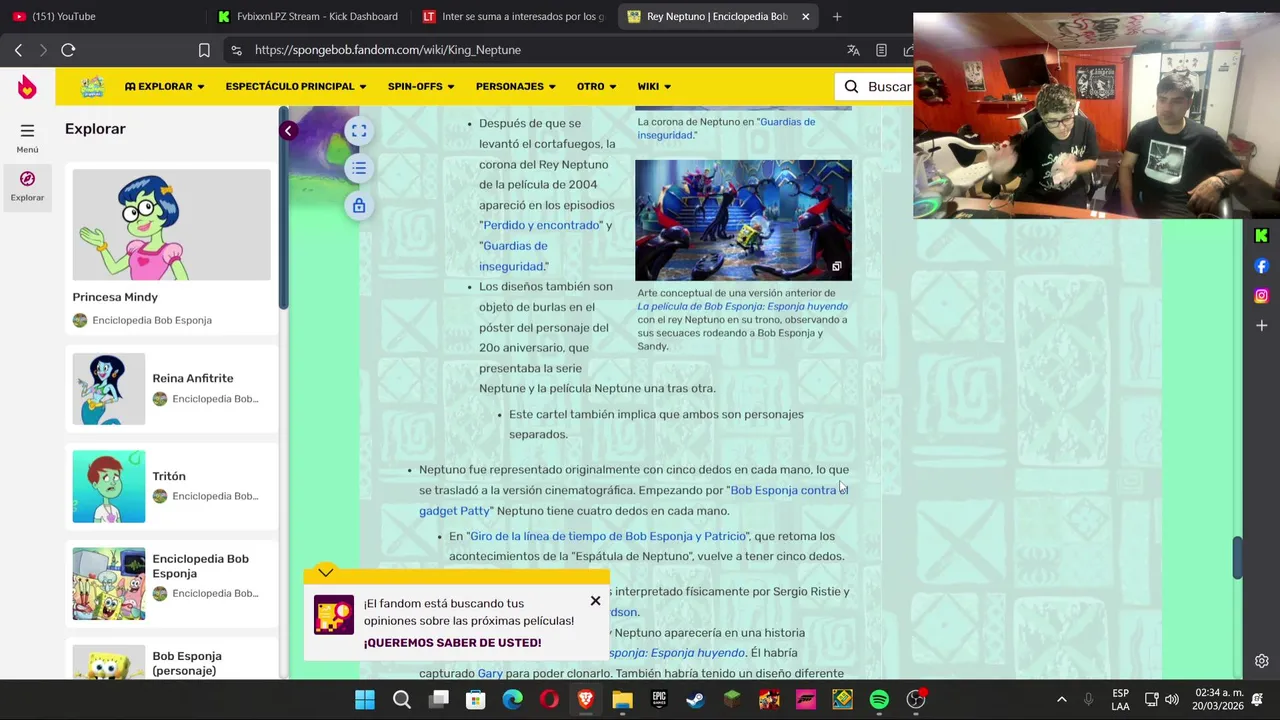
Task: Open the Giro de la línea de tiempo link
Action: point(607,536)
